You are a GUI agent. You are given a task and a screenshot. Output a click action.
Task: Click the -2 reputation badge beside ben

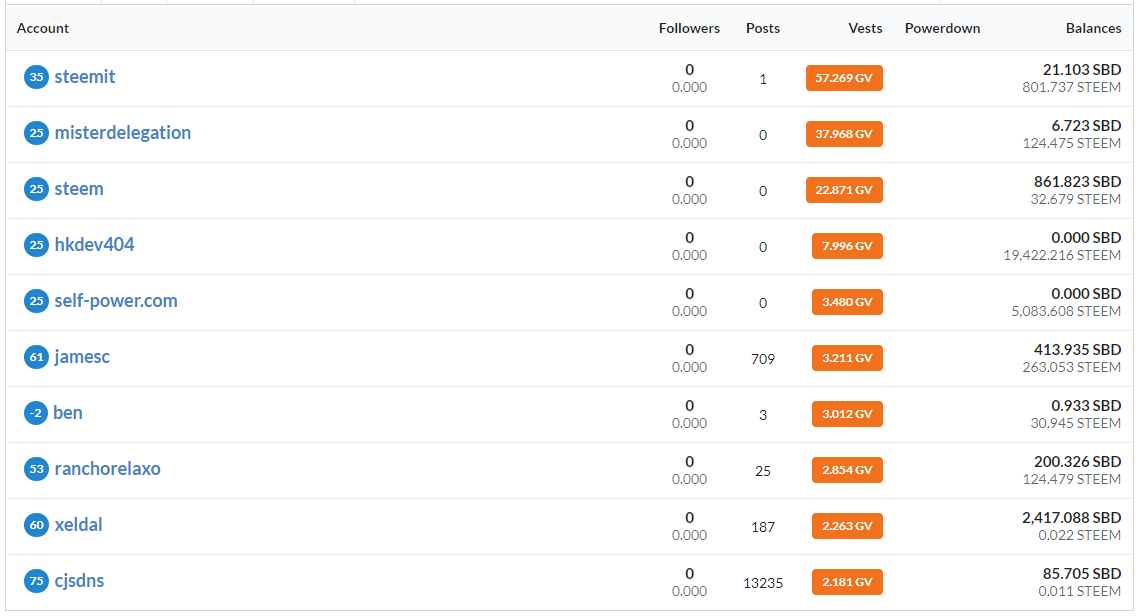37,413
